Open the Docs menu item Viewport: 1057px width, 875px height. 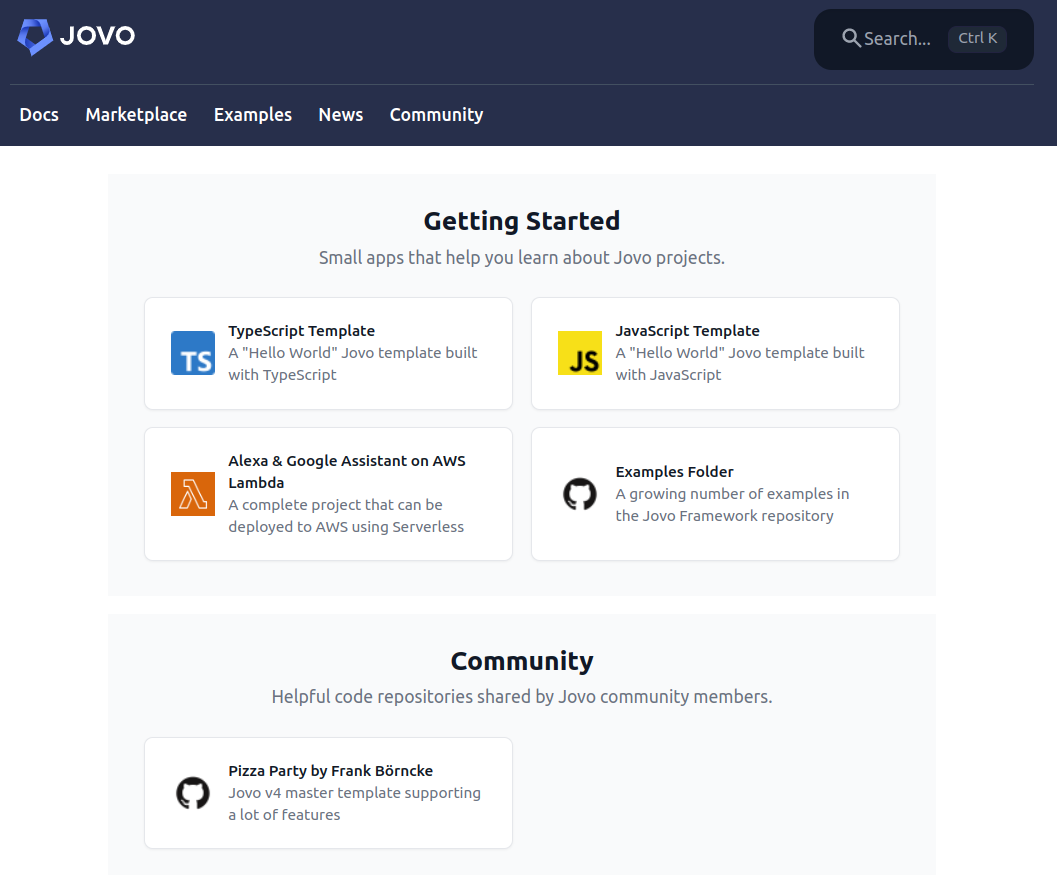(x=39, y=115)
